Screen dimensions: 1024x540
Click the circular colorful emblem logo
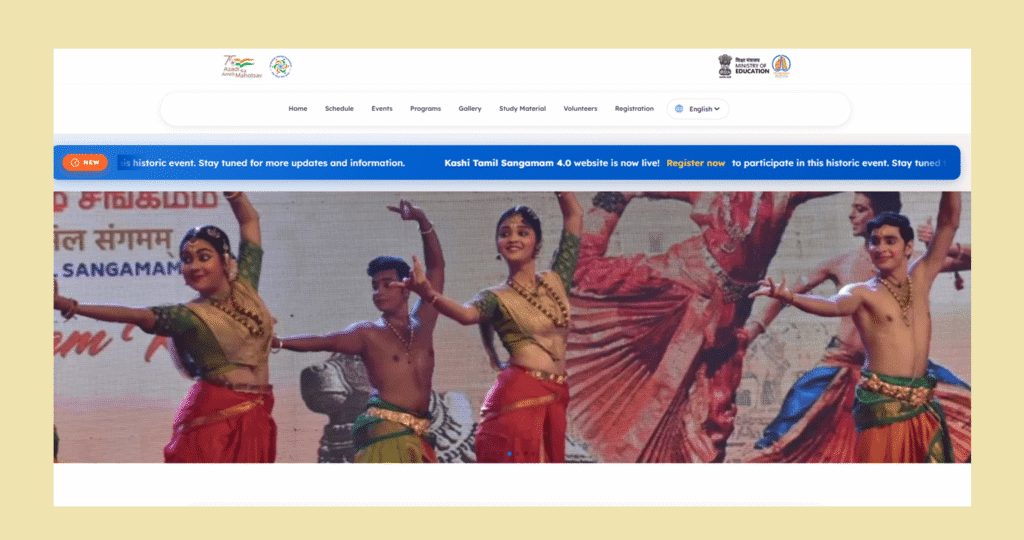(x=280, y=67)
